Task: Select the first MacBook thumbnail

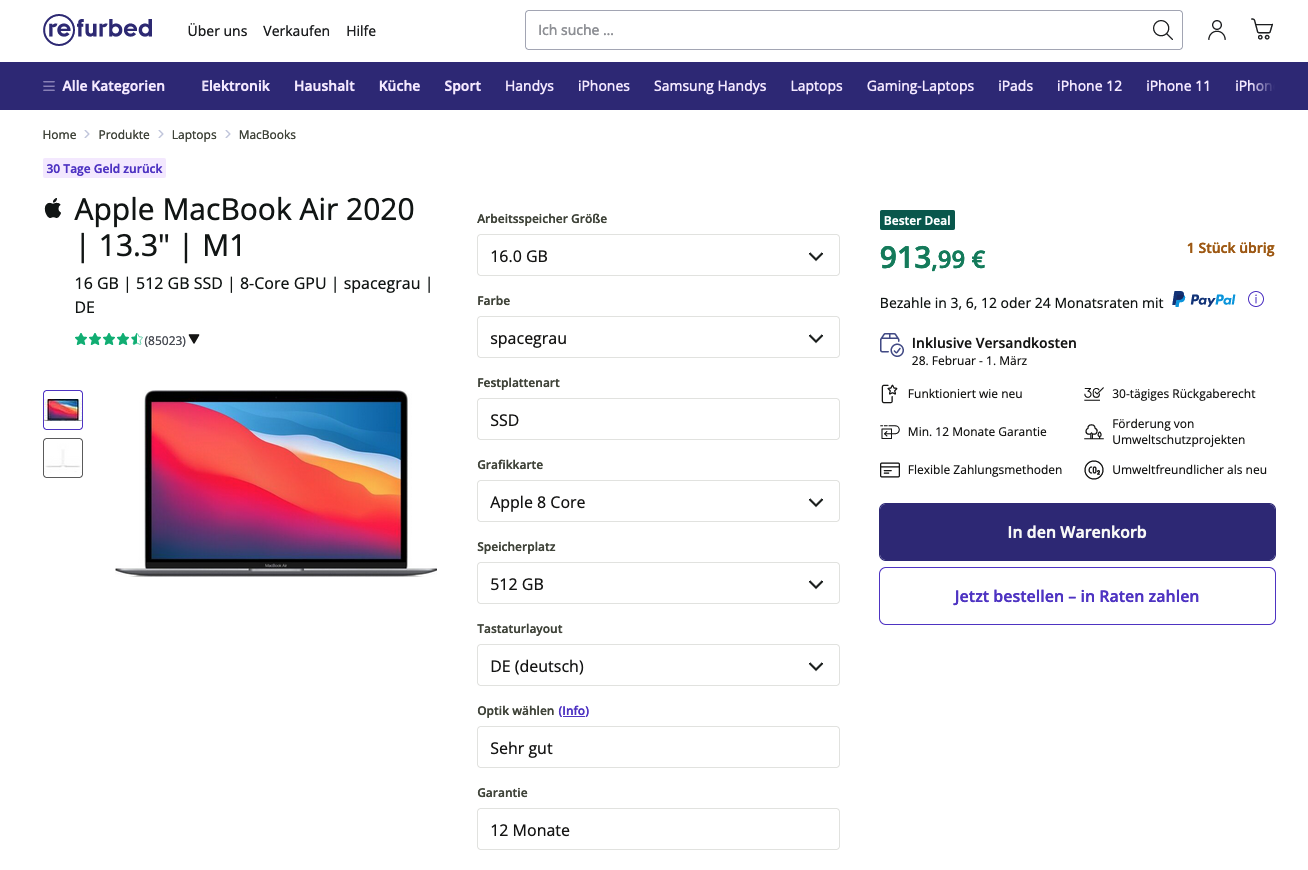Action: click(63, 410)
